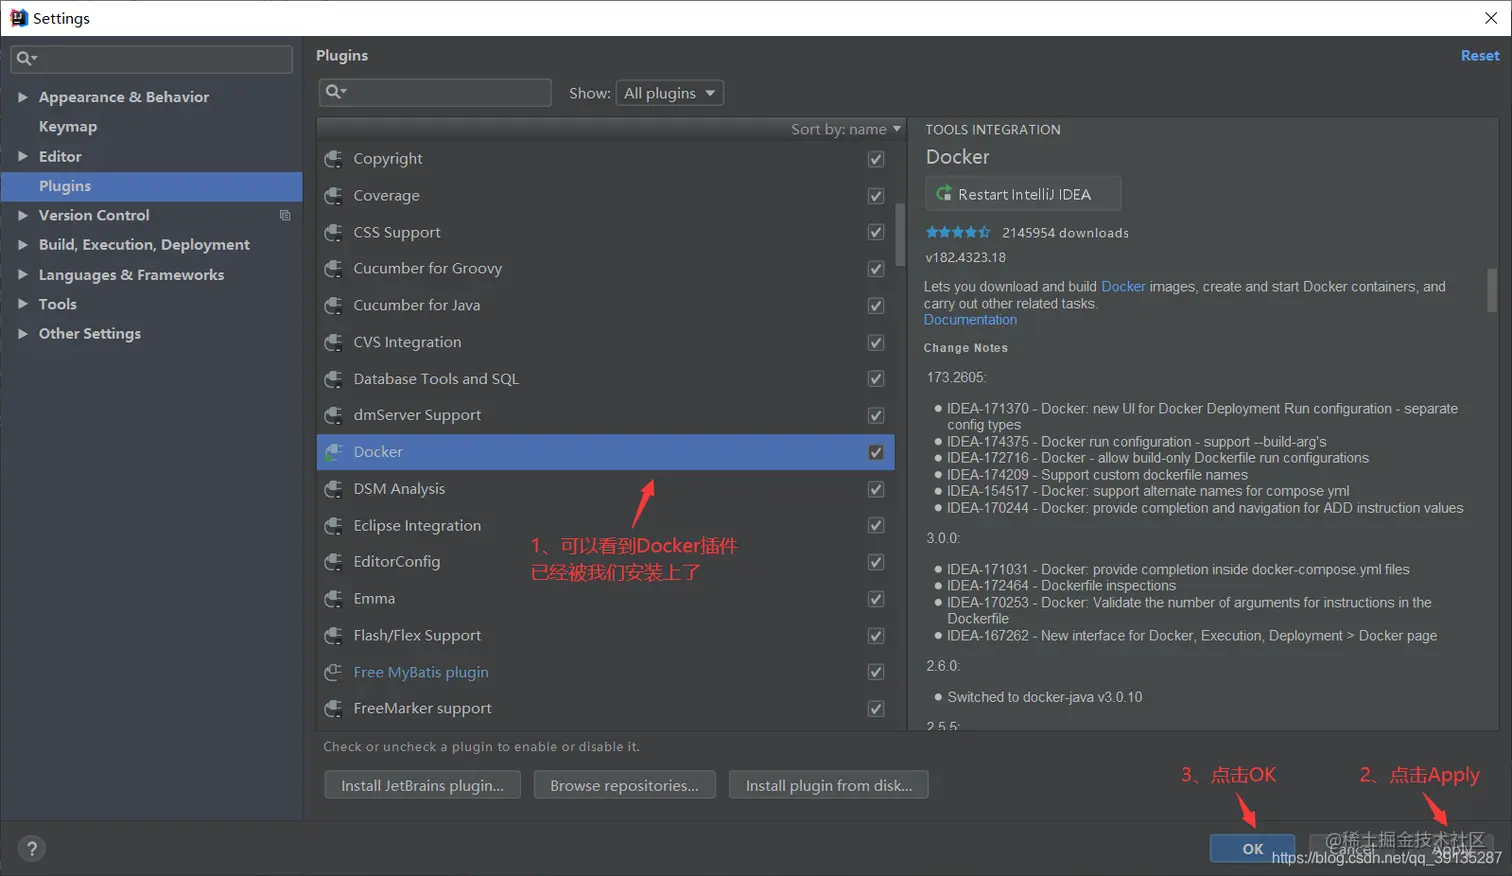This screenshot has height=876, width=1512.
Task: Toggle the CSS Support checkbox
Action: (876, 232)
